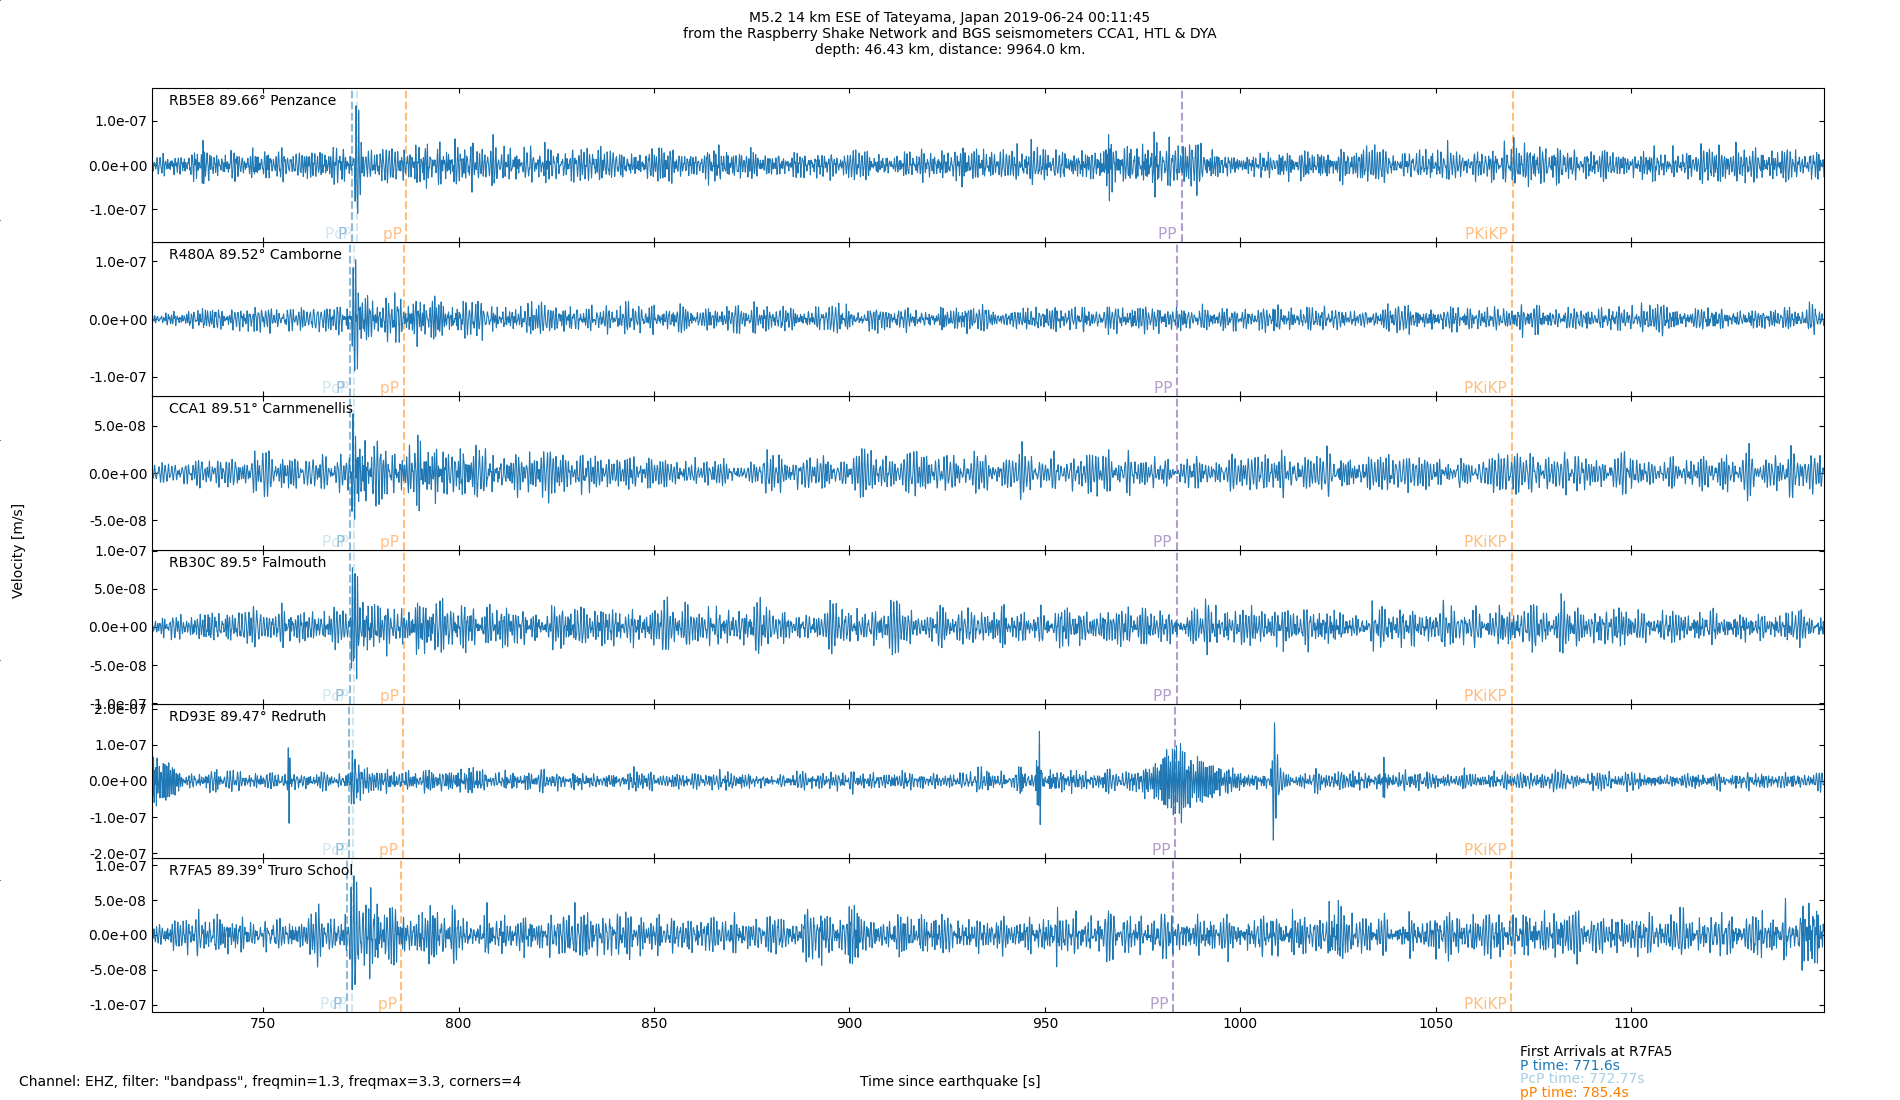Click the "R7FA5 89.39° Truro School" station label
This screenshot has width=1900, height=1100.
260,870
